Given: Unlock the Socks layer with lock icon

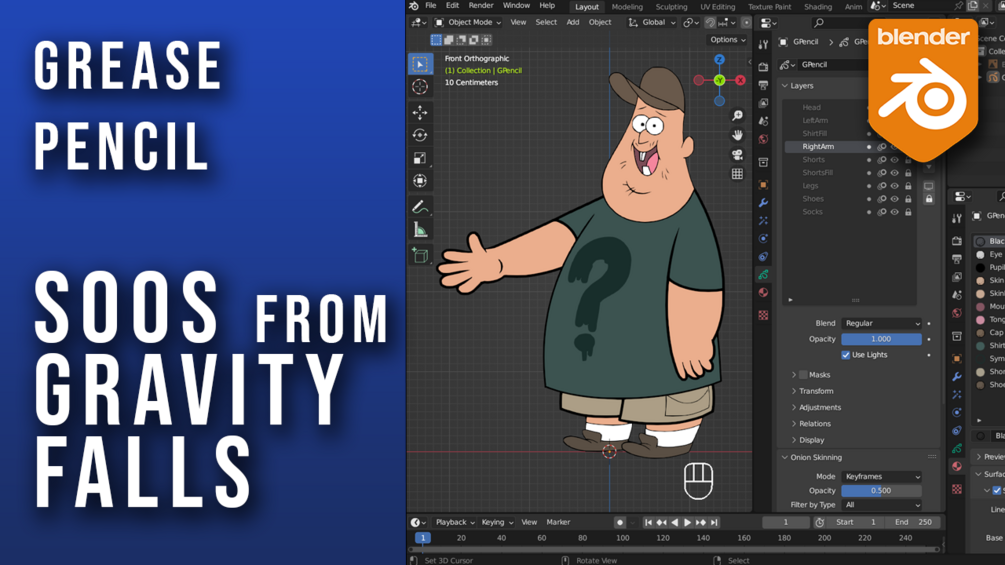Looking at the screenshot, I should [908, 212].
